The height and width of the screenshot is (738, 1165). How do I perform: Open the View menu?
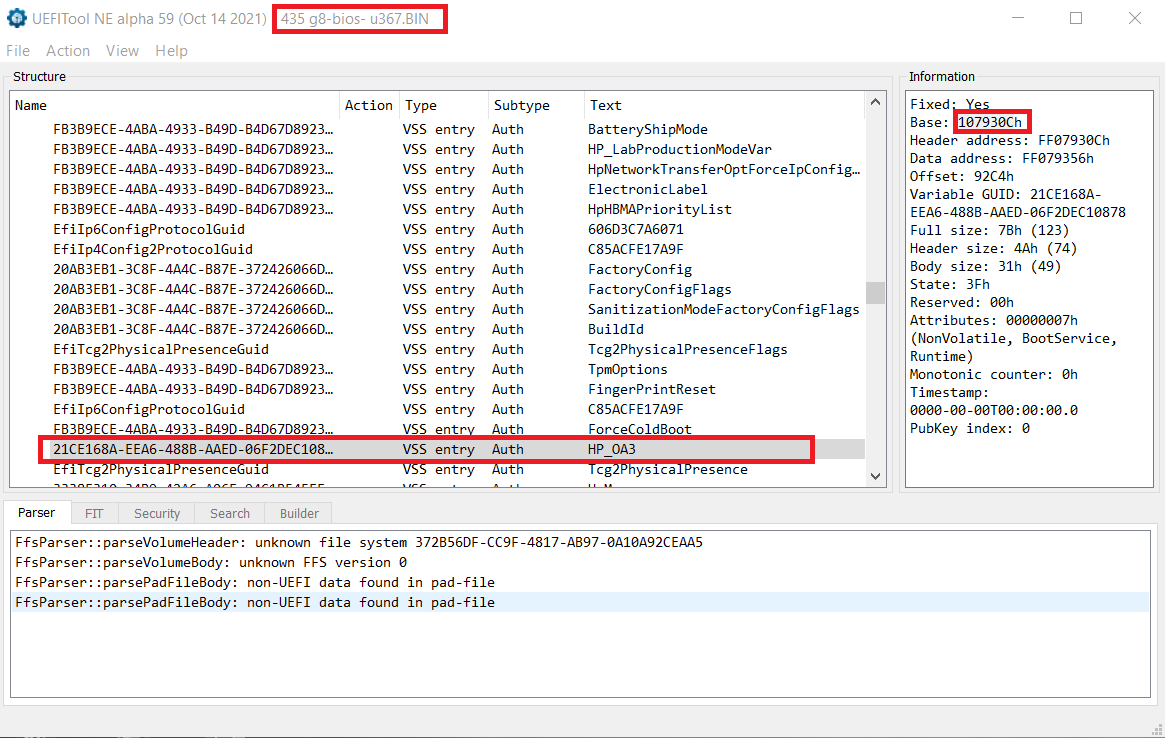coord(122,51)
